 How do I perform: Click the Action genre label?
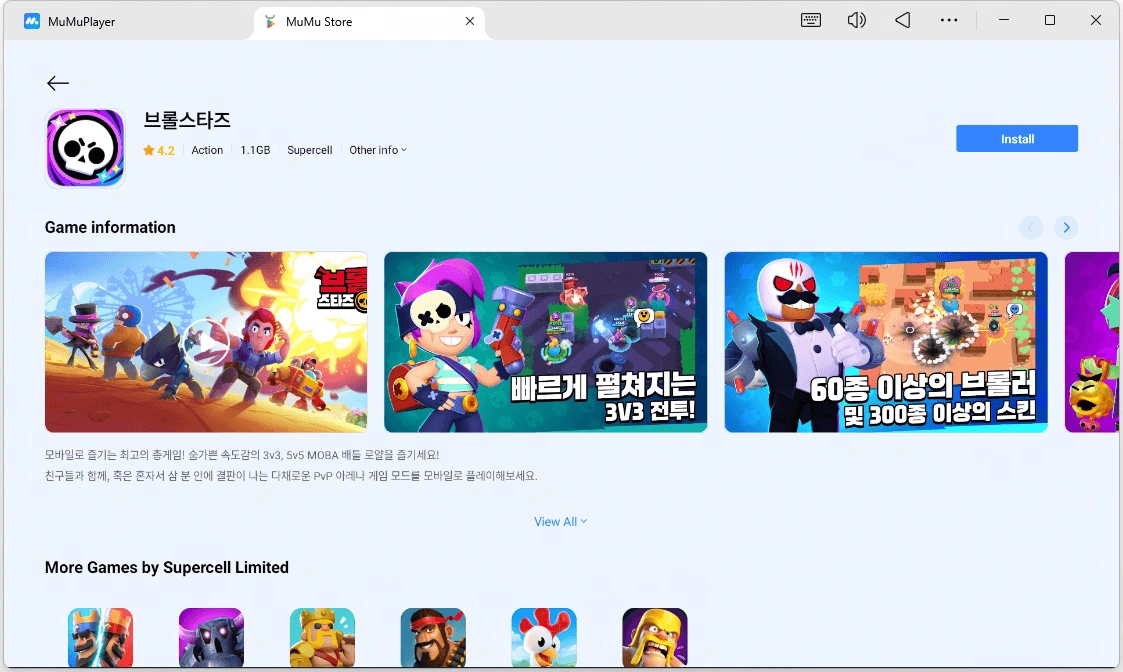(x=207, y=150)
